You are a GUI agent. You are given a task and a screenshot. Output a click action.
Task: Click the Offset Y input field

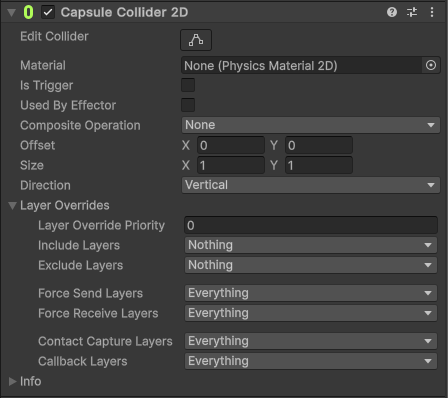[319, 145]
